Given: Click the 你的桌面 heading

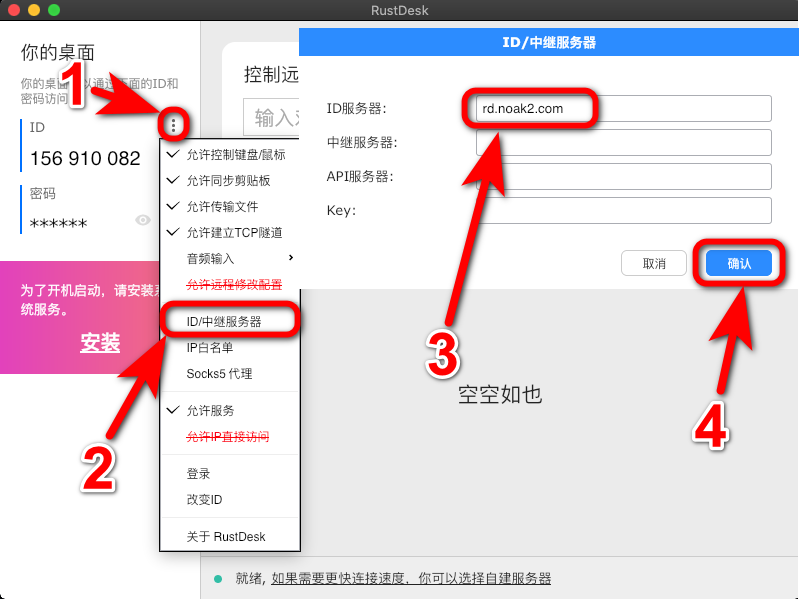Looking at the screenshot, I should (58, 52).
